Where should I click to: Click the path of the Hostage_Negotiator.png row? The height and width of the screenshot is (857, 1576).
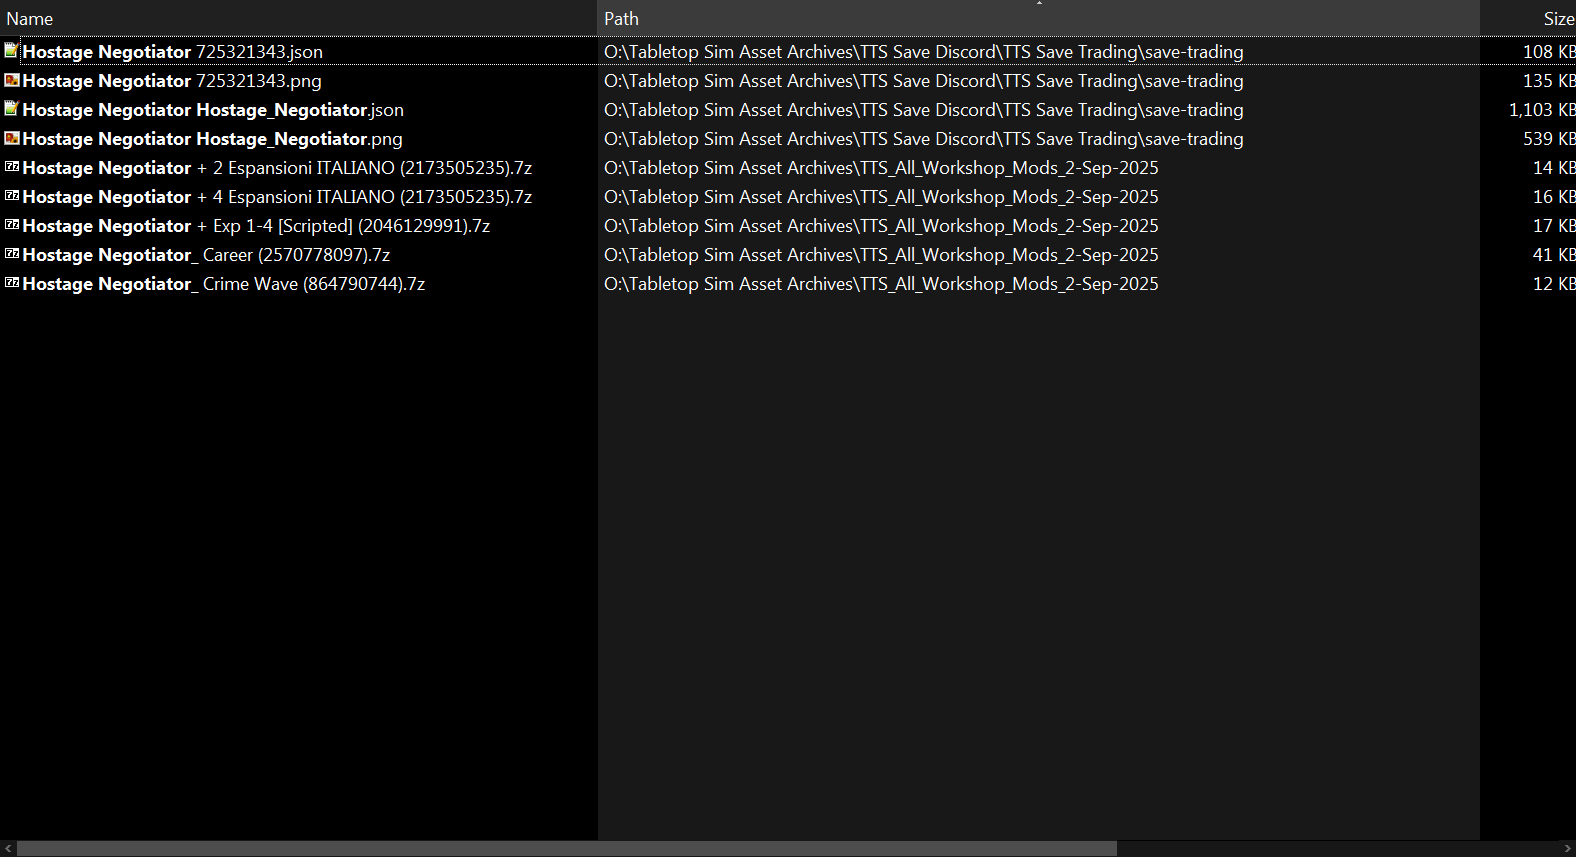[924, 139]
